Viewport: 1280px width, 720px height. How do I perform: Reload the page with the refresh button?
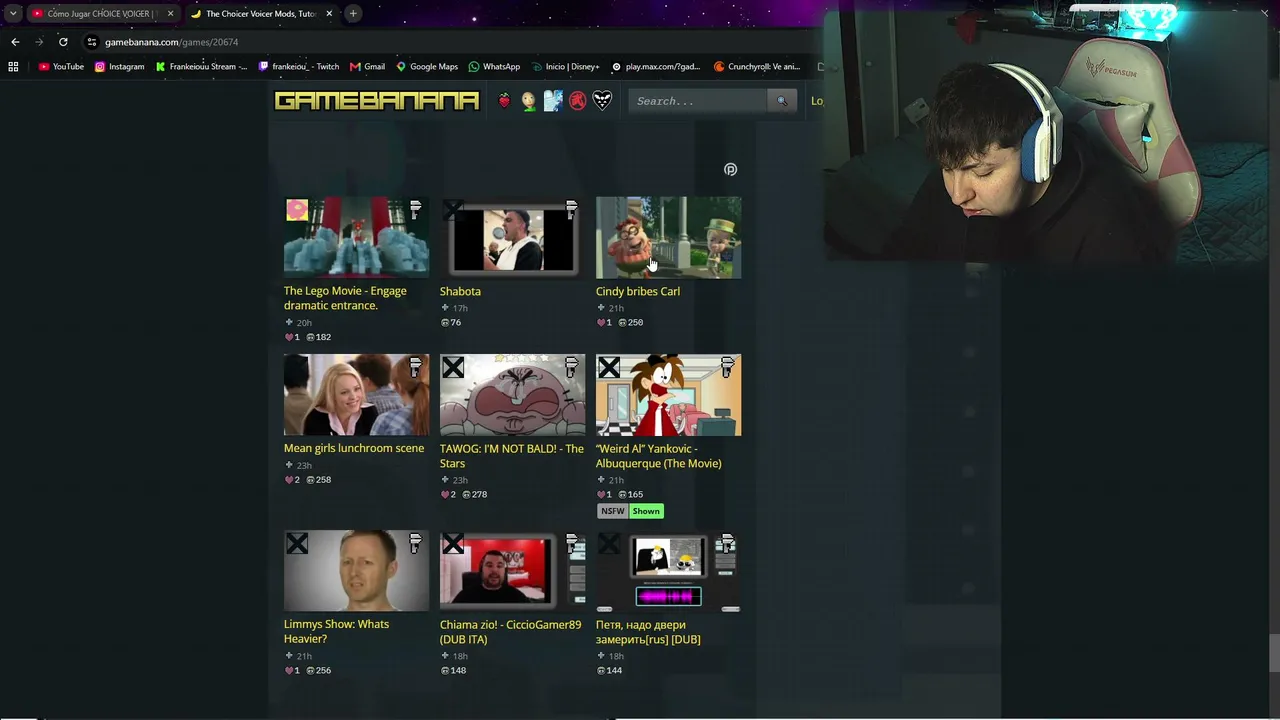coord(63,42)
